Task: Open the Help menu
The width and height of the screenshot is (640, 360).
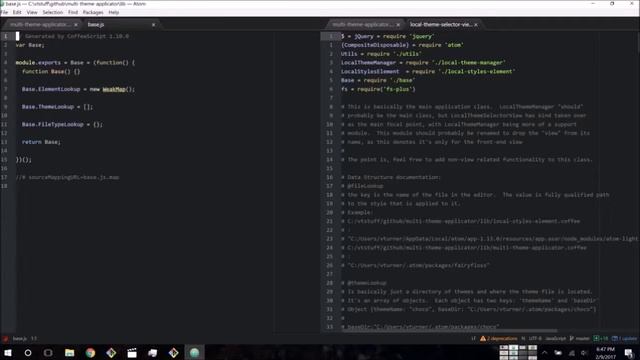Action: pos(113,12)
